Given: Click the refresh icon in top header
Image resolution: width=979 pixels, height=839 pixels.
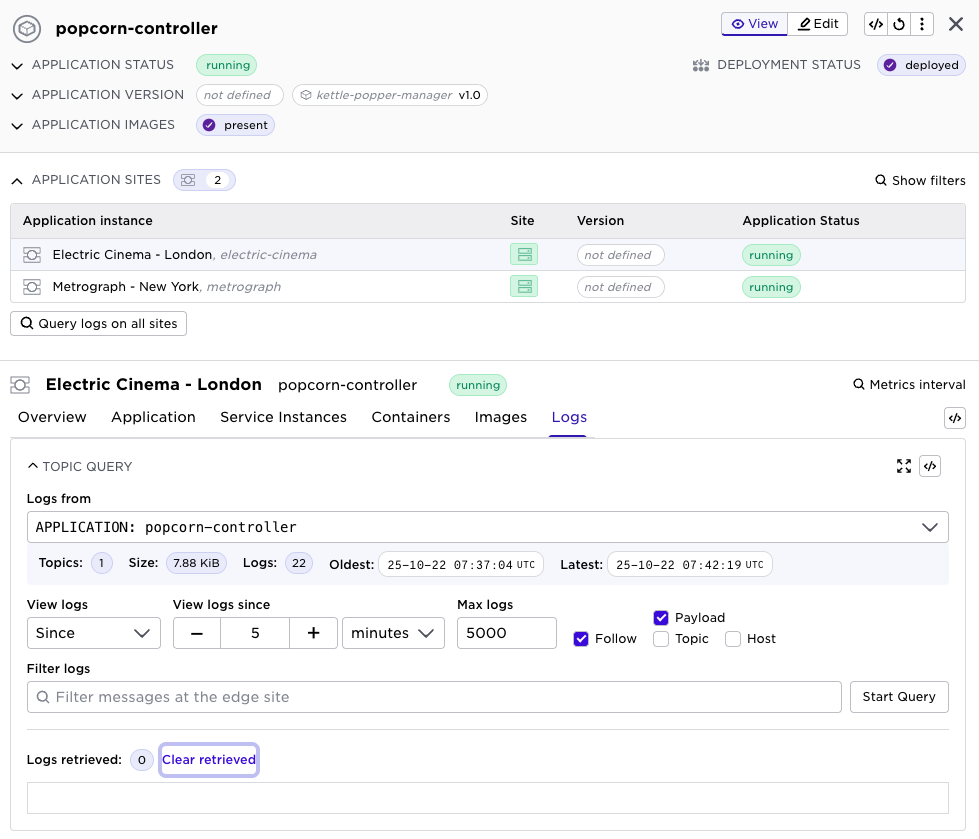Looking at the screenshot, I should click(x=899, y=25).
